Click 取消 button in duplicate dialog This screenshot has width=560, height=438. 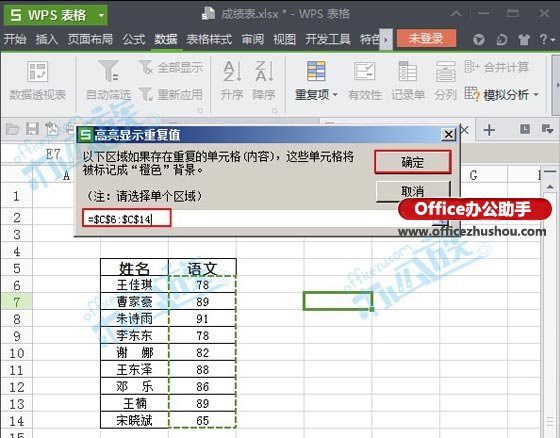pyautogui.click(x=412, y=191)
